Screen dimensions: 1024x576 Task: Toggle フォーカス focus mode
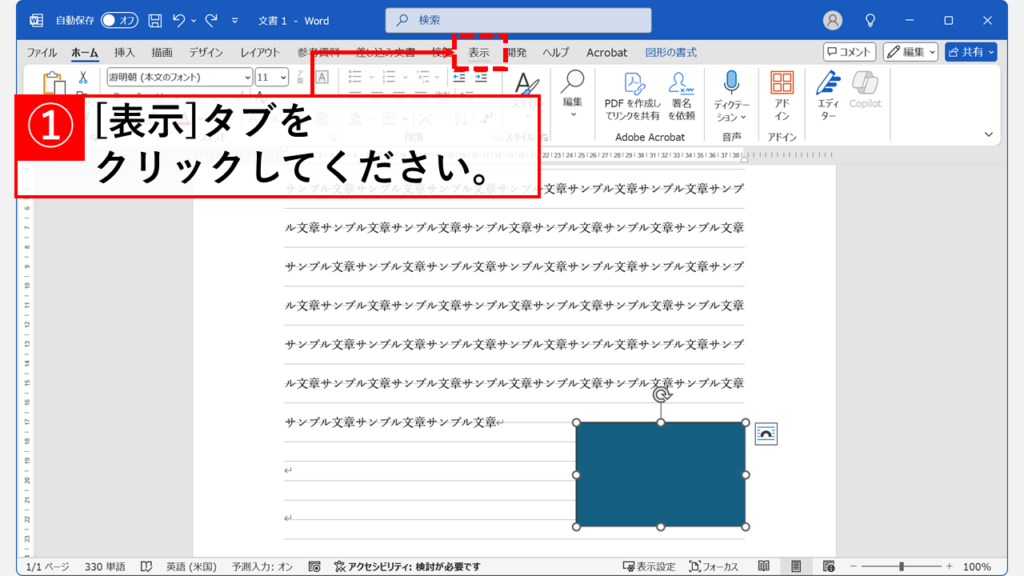(x=714, y=566)
